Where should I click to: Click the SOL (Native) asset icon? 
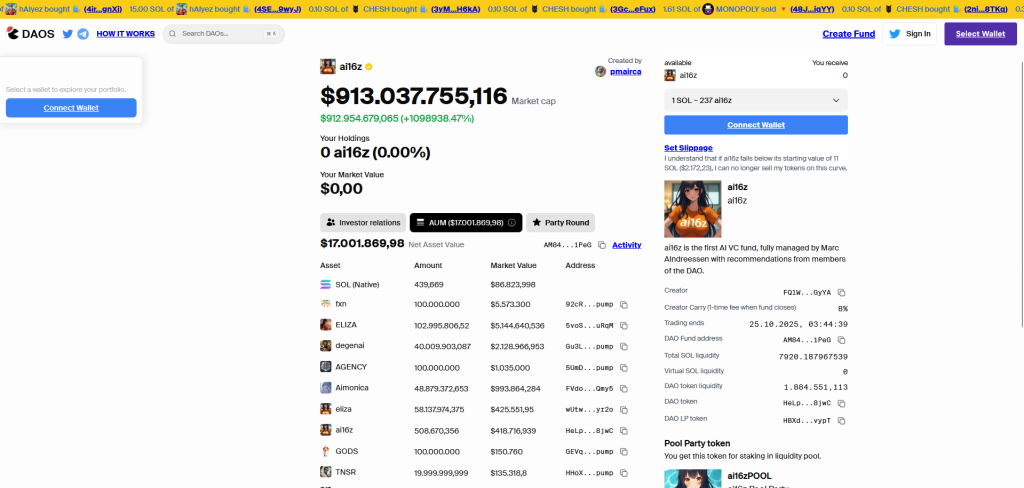[325, 285]
